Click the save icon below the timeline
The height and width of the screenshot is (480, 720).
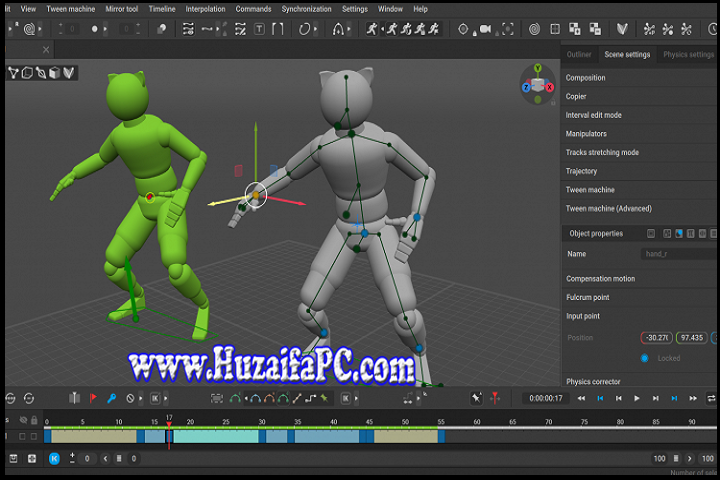(x=13, y=458)
